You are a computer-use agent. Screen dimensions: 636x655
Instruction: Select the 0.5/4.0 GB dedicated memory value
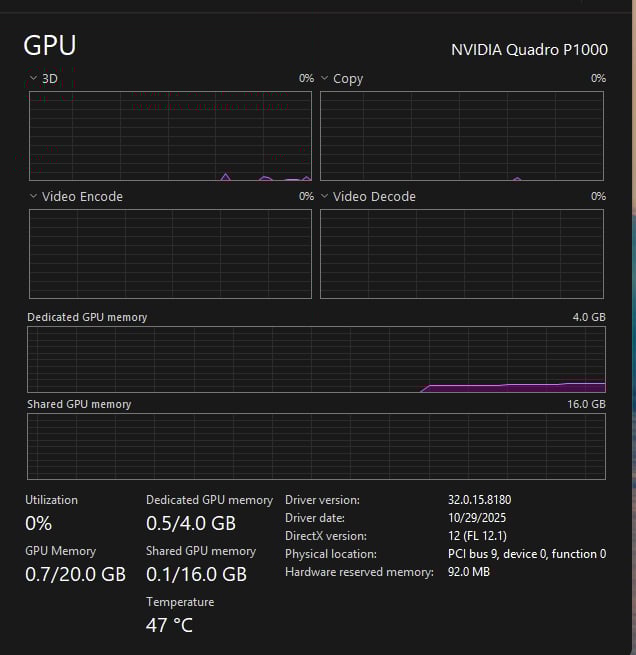click(x=190, y=523)
